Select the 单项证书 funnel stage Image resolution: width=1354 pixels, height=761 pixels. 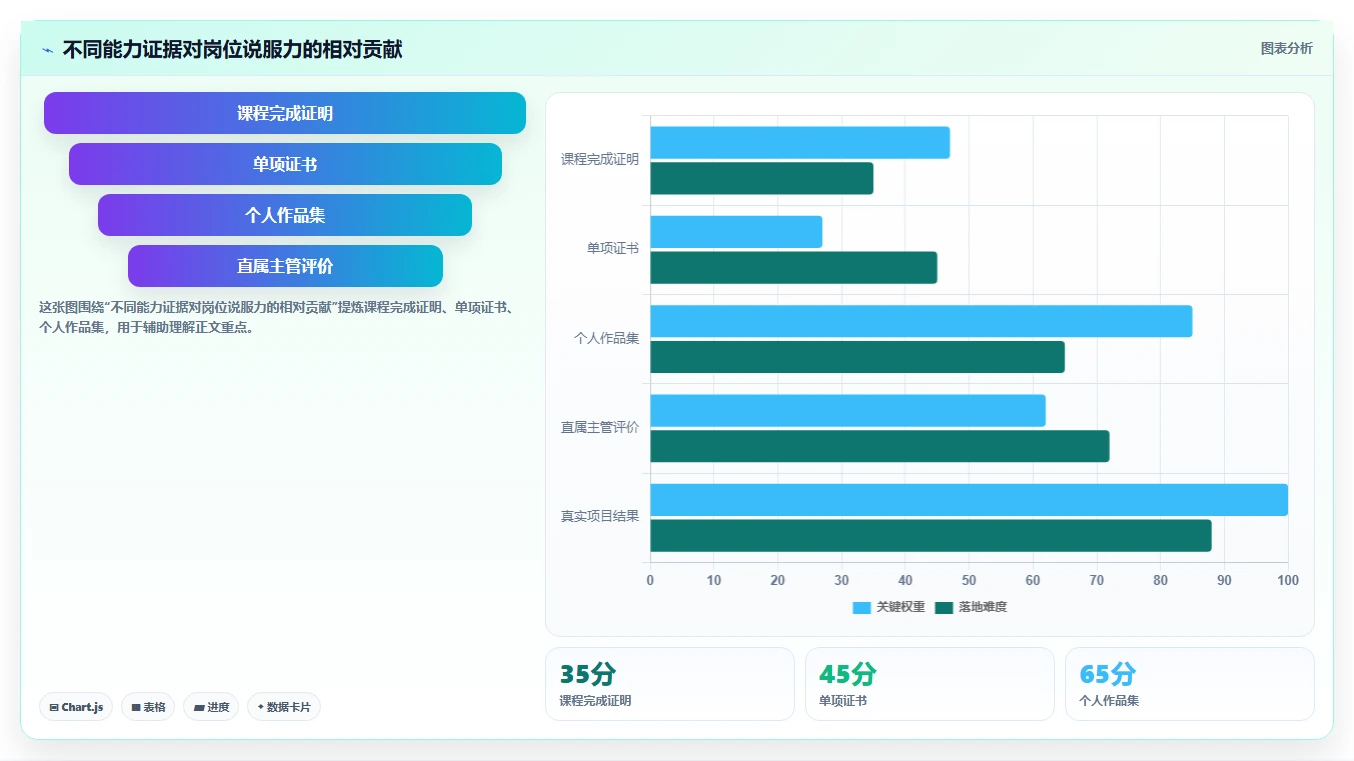coord(285,164)
